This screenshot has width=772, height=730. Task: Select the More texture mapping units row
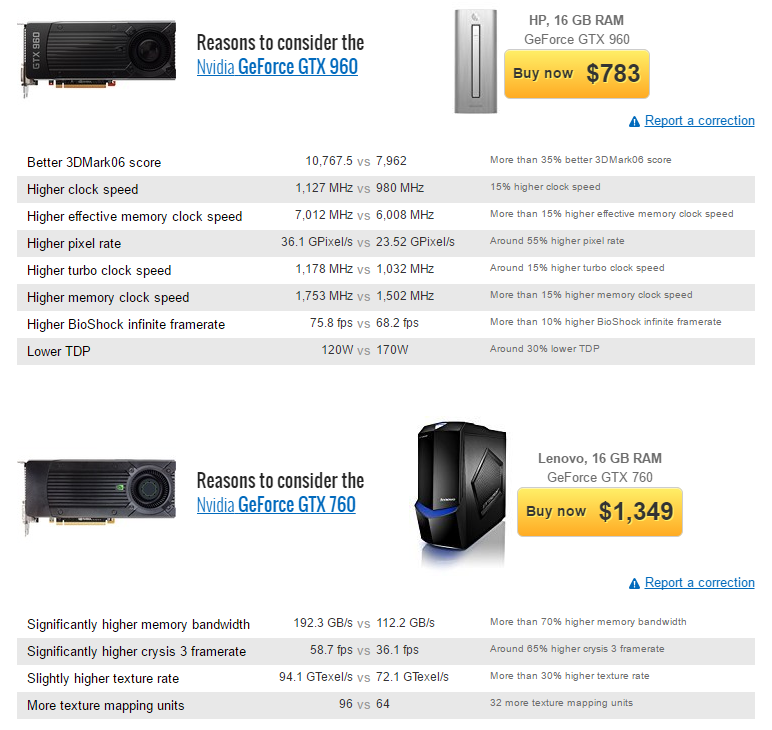coord(385,705)
